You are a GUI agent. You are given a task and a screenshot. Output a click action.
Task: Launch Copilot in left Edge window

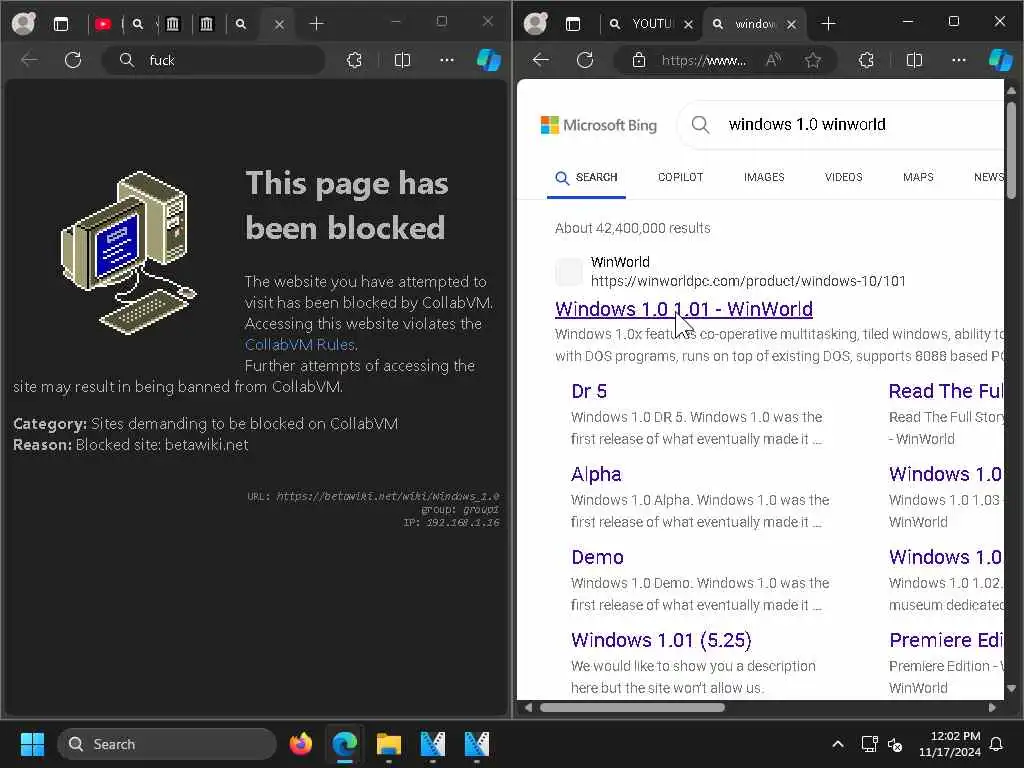488,60
